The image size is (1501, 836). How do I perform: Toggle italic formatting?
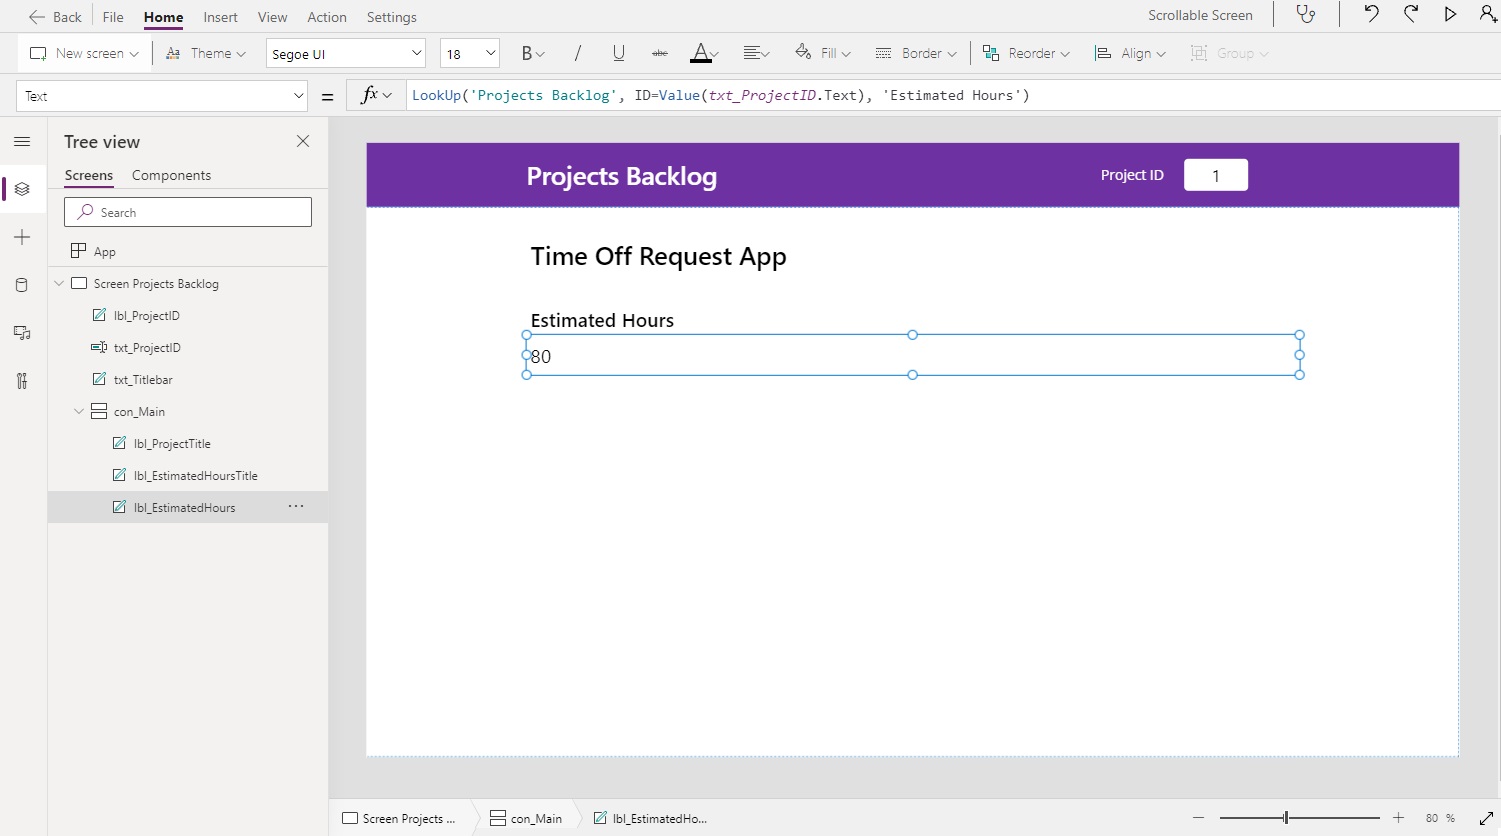pos(577,53)
